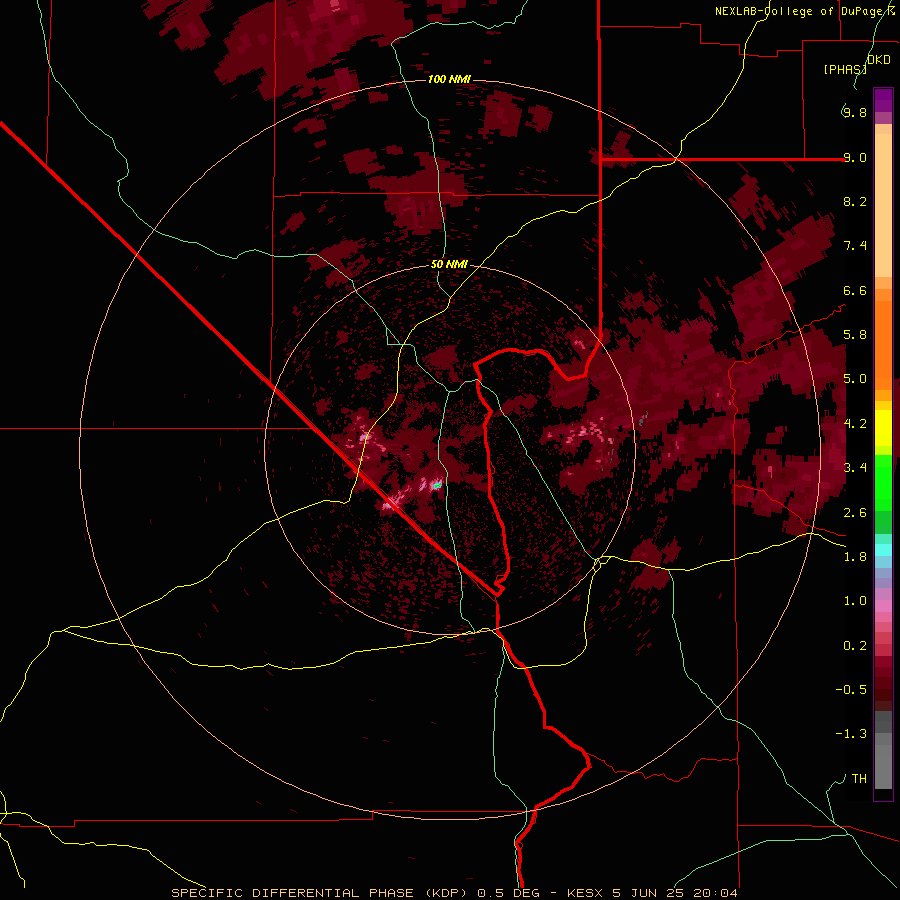
Task: Click the 3.4 value on color scale
Action: [855, 468]
